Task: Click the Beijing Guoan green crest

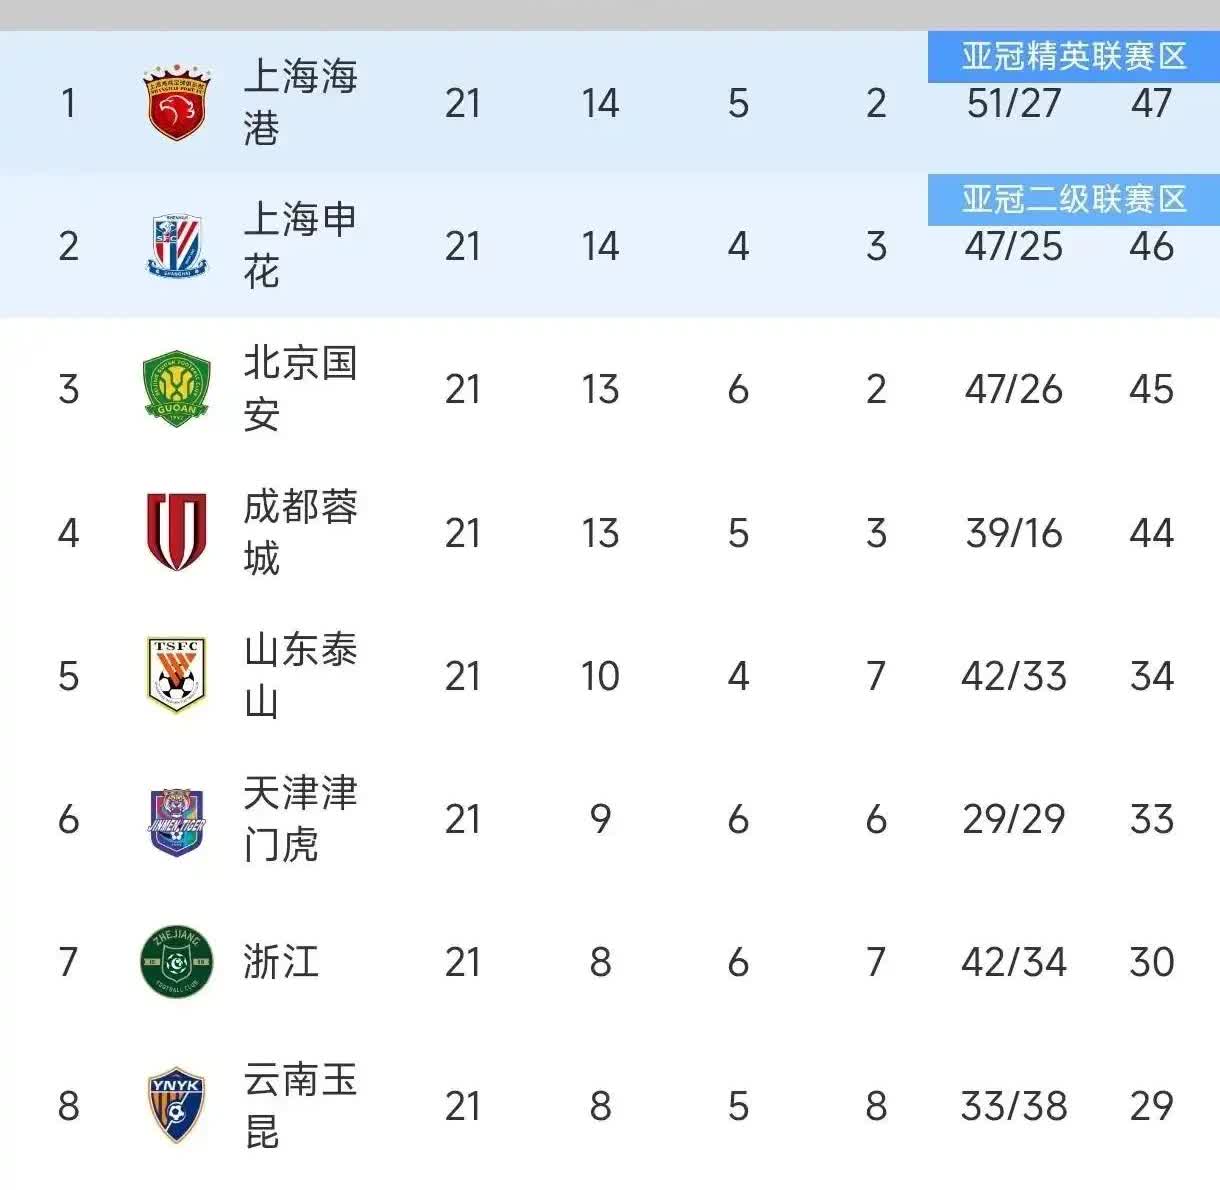Action: pyautogui.click(x=177, y=389)
